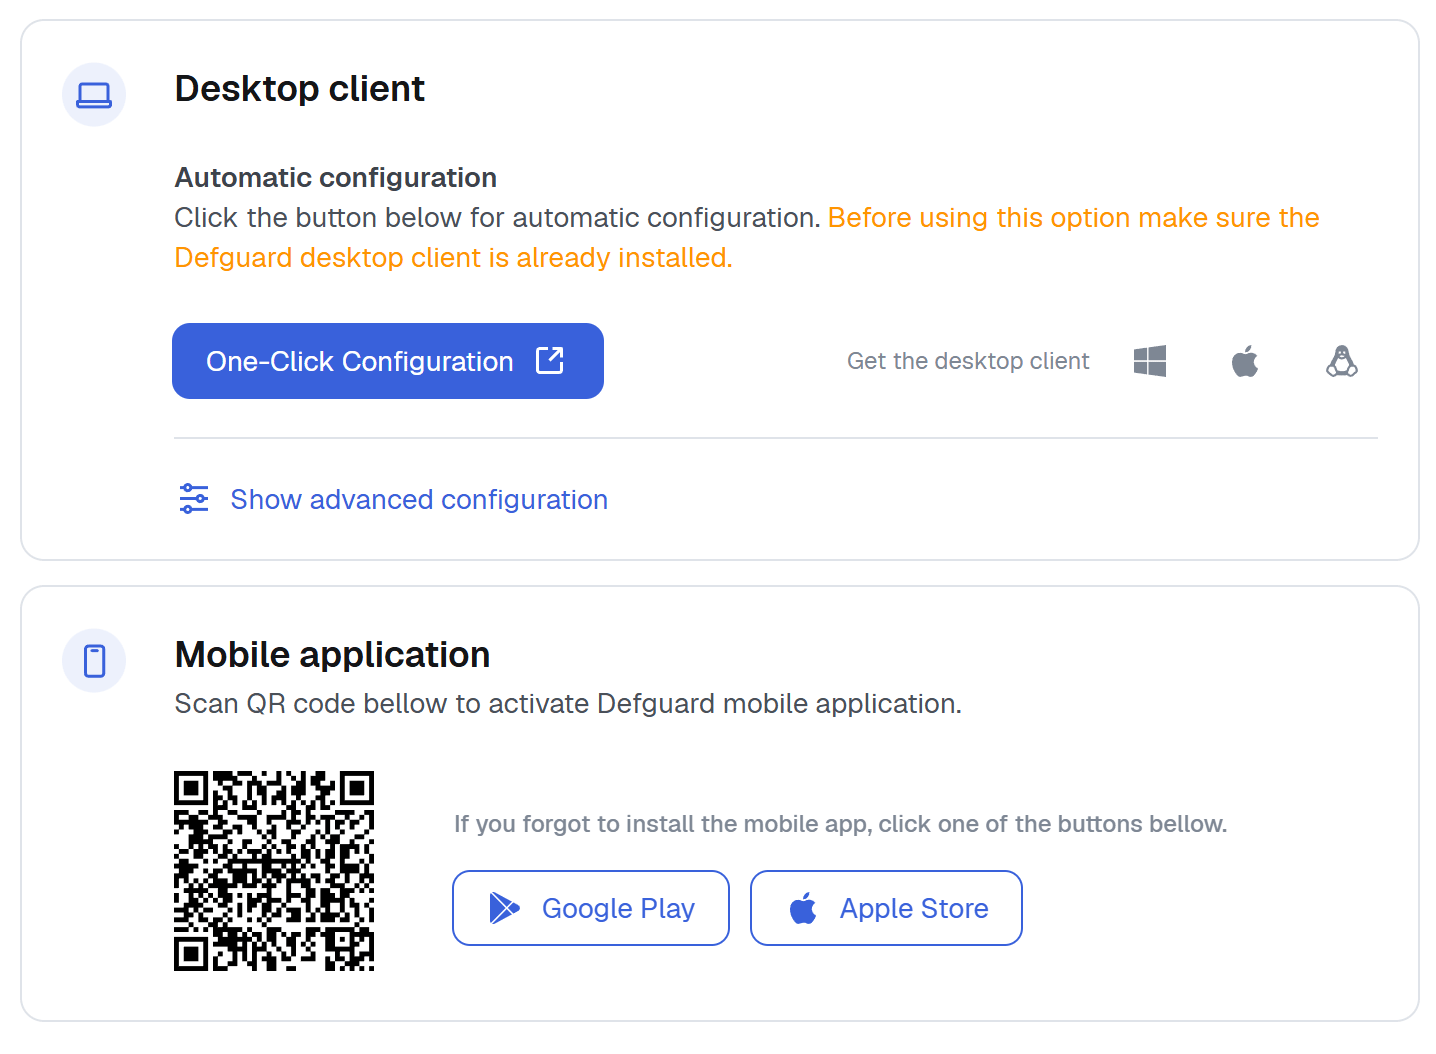This screenshot has height=1054, width=1436.
Task: Click the mobile activation QR code
Action: click(274, 871)
